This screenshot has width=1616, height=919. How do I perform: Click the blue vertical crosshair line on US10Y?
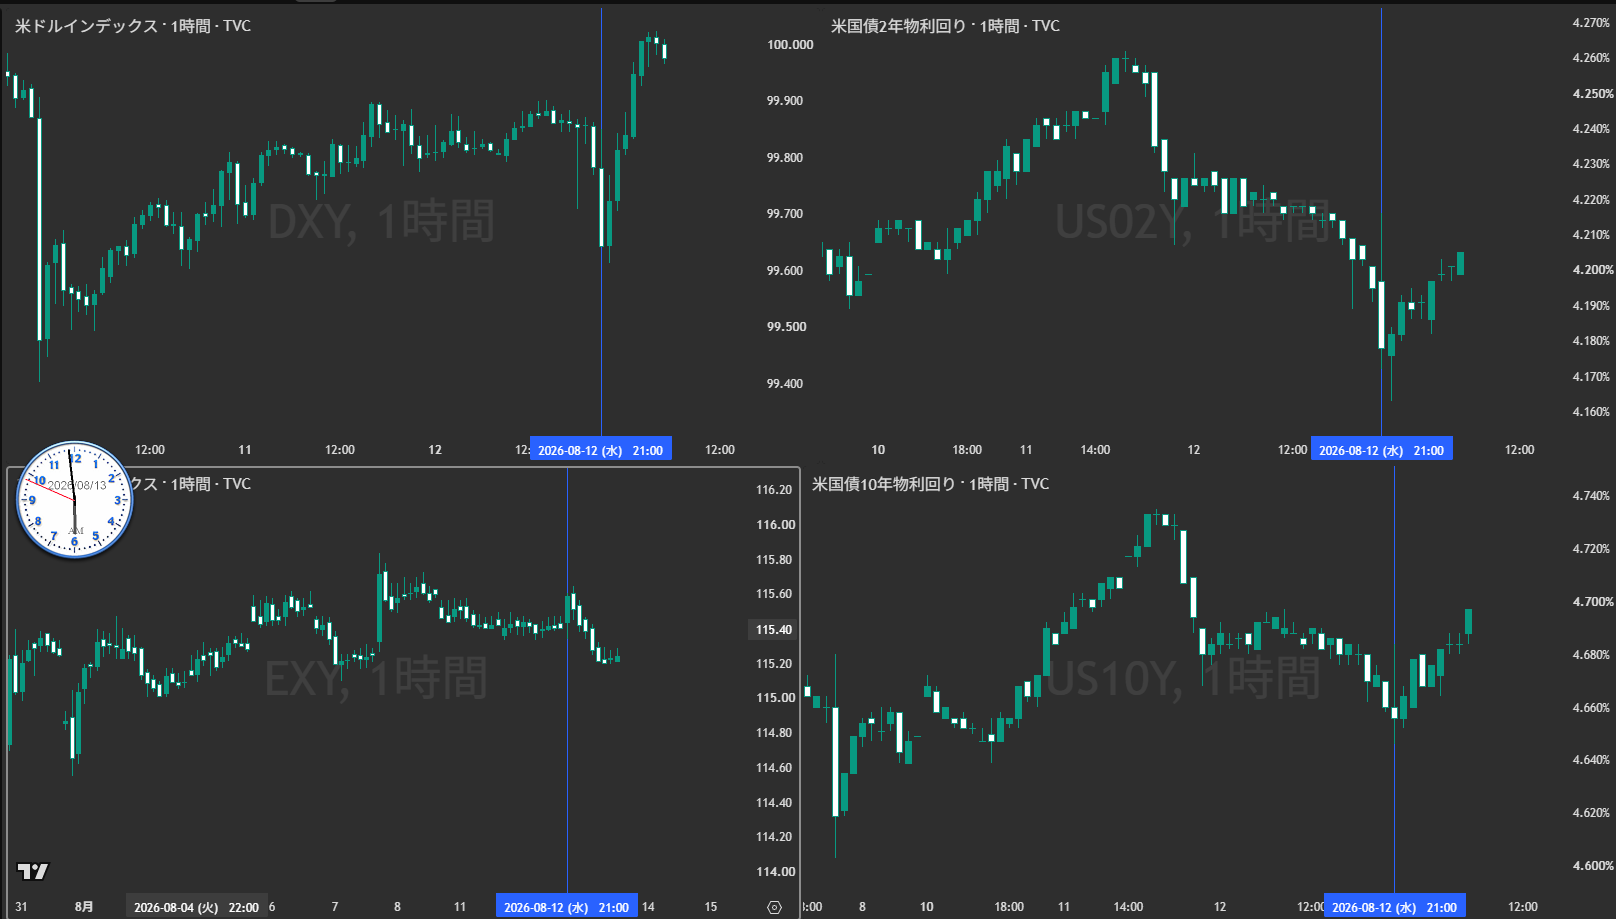point(1394,680)
